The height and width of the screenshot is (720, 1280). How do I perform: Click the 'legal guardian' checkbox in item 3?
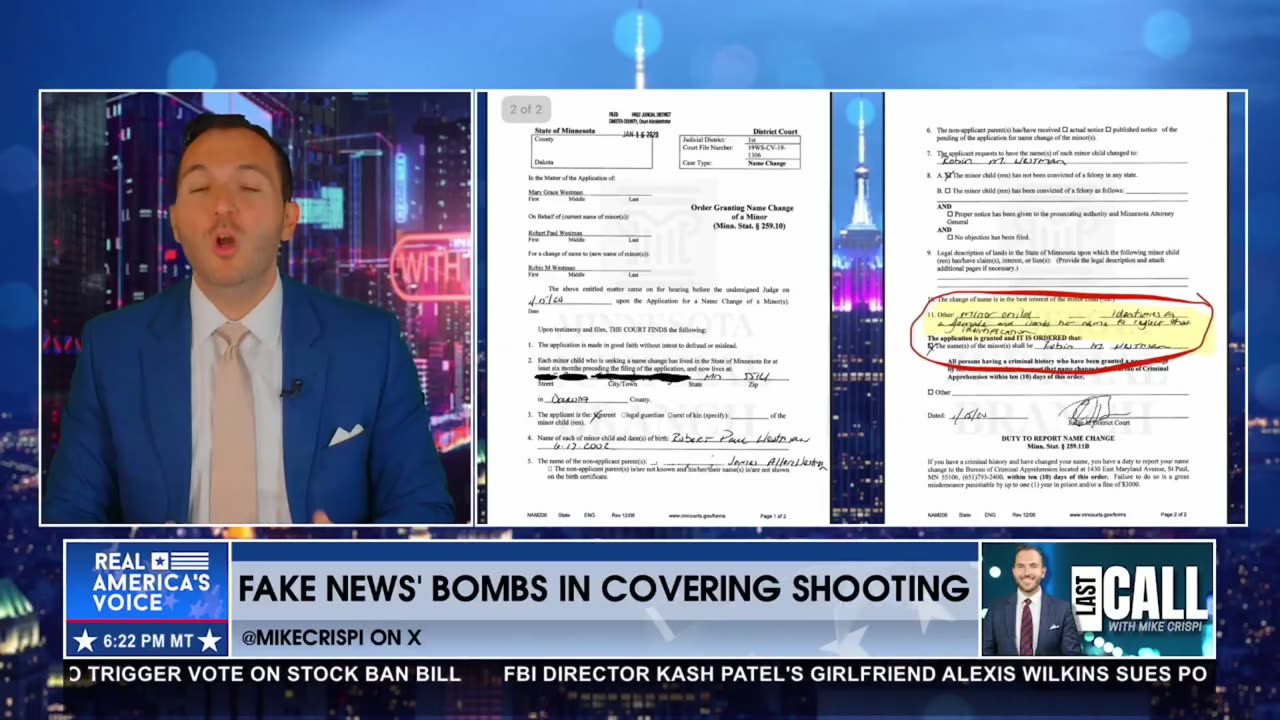[624, 415]
